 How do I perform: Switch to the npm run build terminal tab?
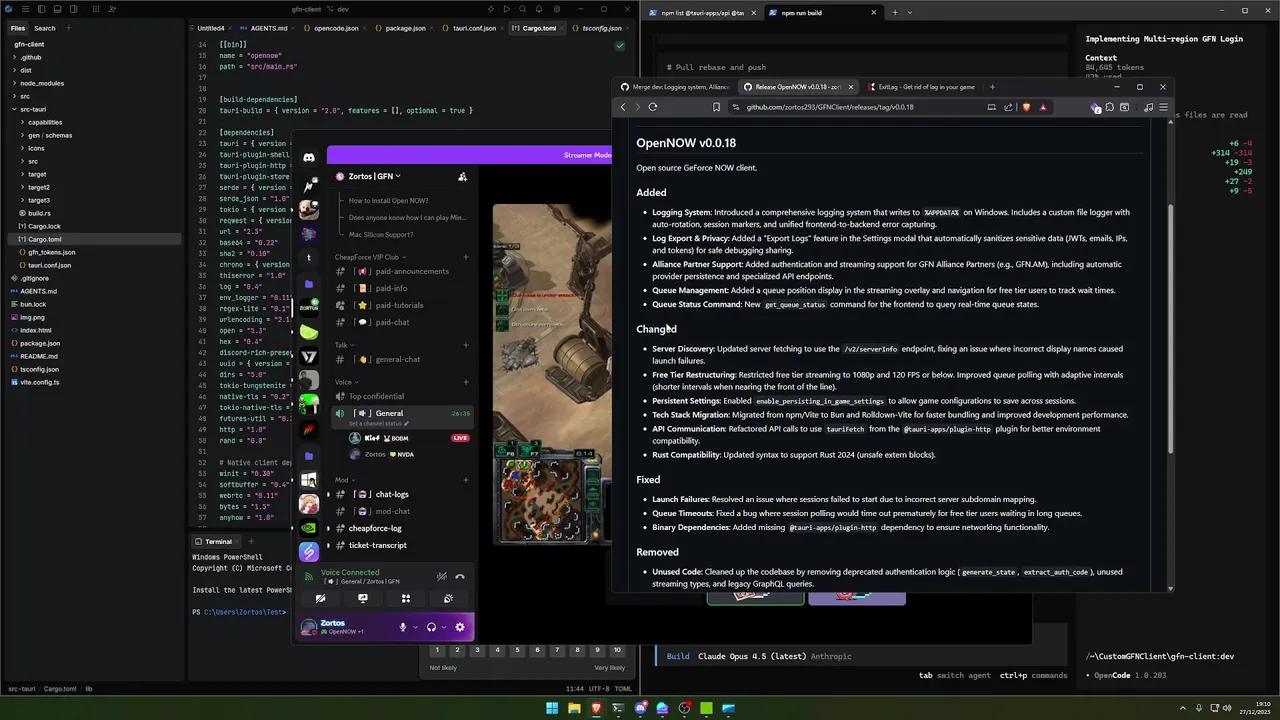[x=816, y=12]
